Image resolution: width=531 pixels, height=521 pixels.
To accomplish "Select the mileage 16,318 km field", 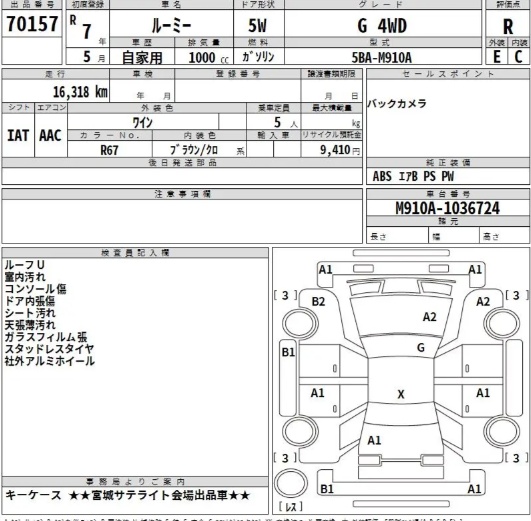I will pyautogui.click(x=56, y=91).
